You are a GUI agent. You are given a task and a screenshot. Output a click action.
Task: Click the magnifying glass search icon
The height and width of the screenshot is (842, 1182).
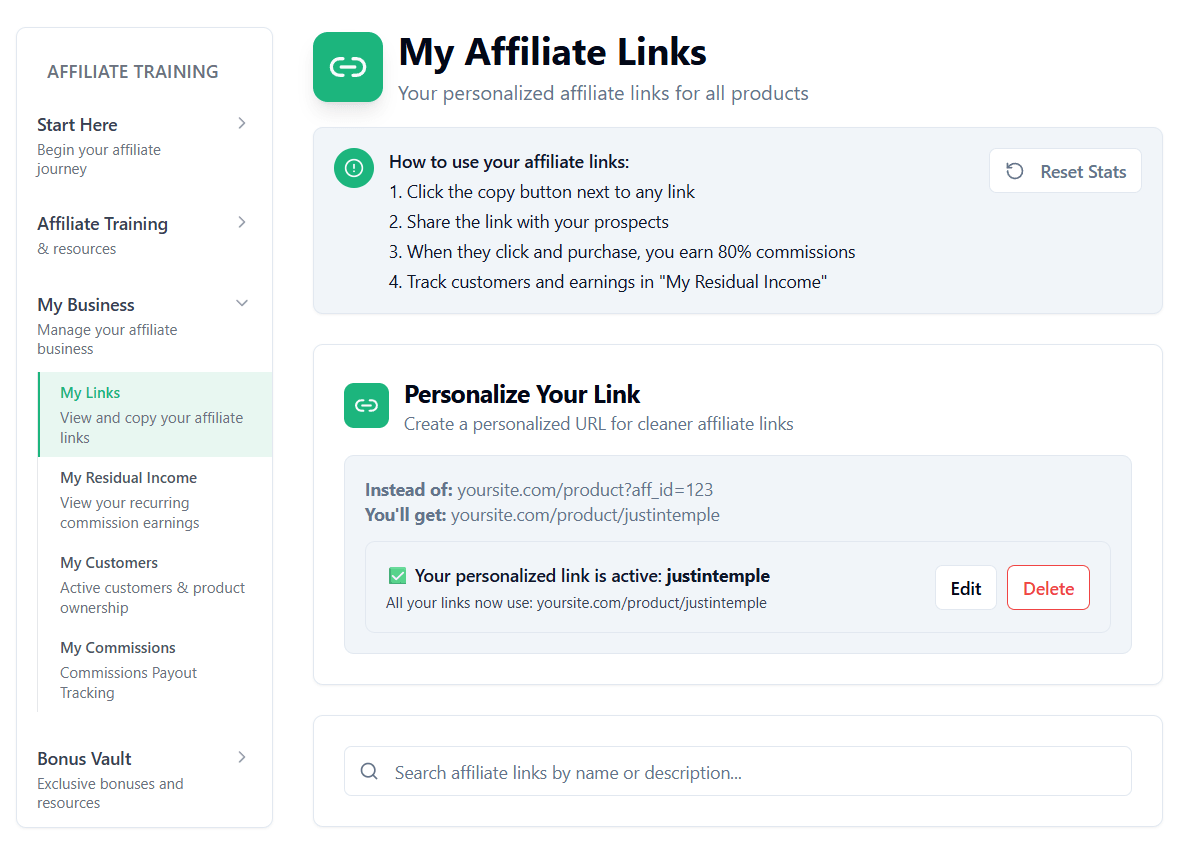point(369,771)
